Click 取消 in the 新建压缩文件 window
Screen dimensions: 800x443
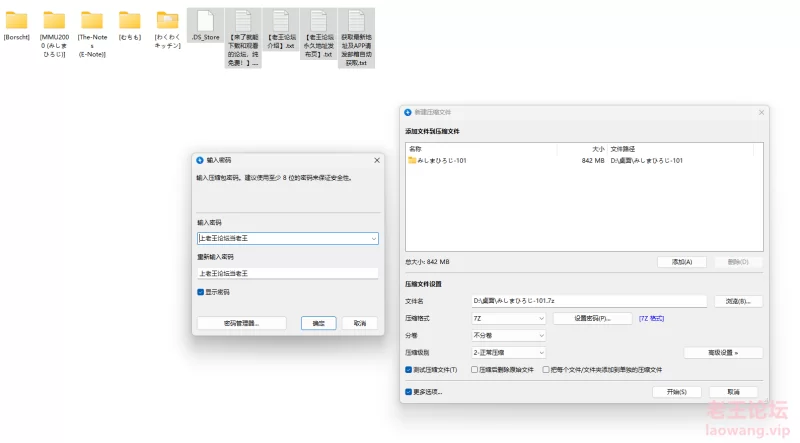[733, 392]
